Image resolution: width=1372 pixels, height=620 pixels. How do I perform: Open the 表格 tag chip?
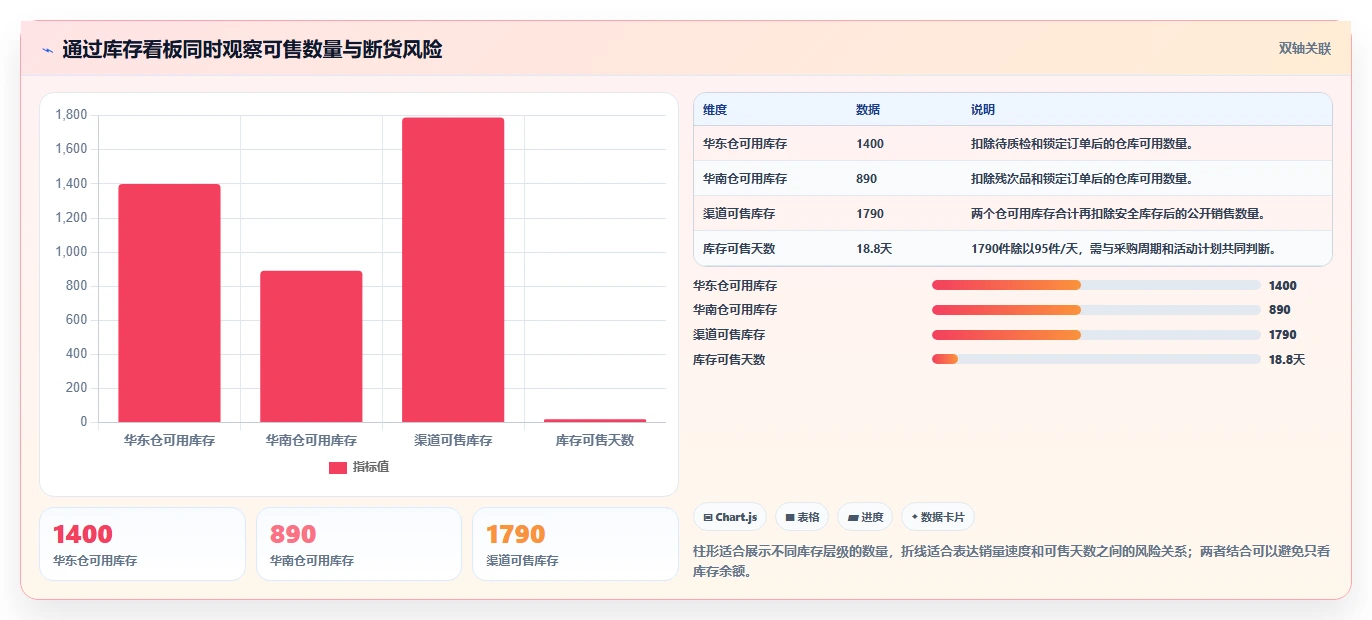click(802, 517)
